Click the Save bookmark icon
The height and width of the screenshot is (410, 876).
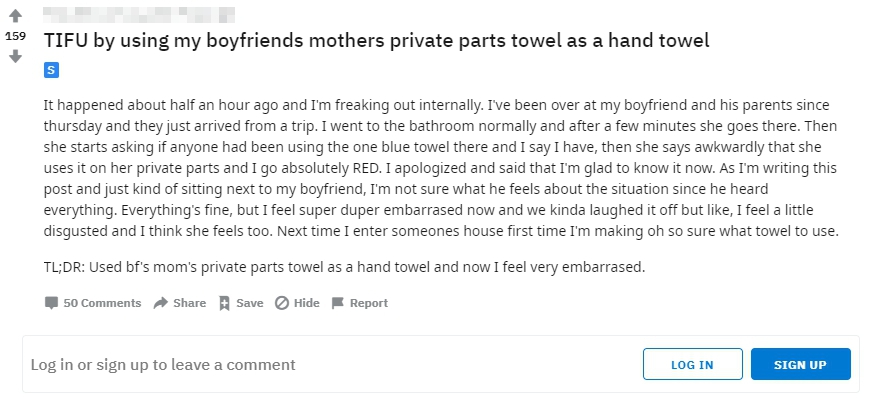coord(225,303)
